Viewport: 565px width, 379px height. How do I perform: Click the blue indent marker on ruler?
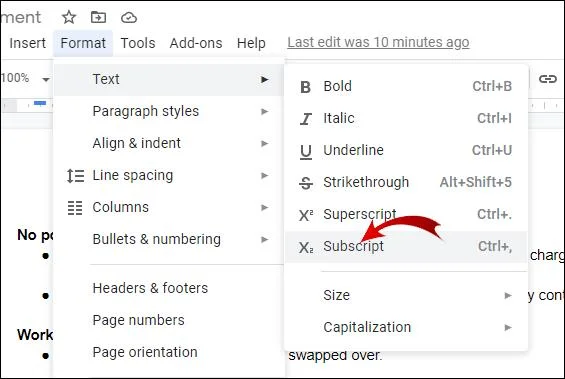click(40, 103)
